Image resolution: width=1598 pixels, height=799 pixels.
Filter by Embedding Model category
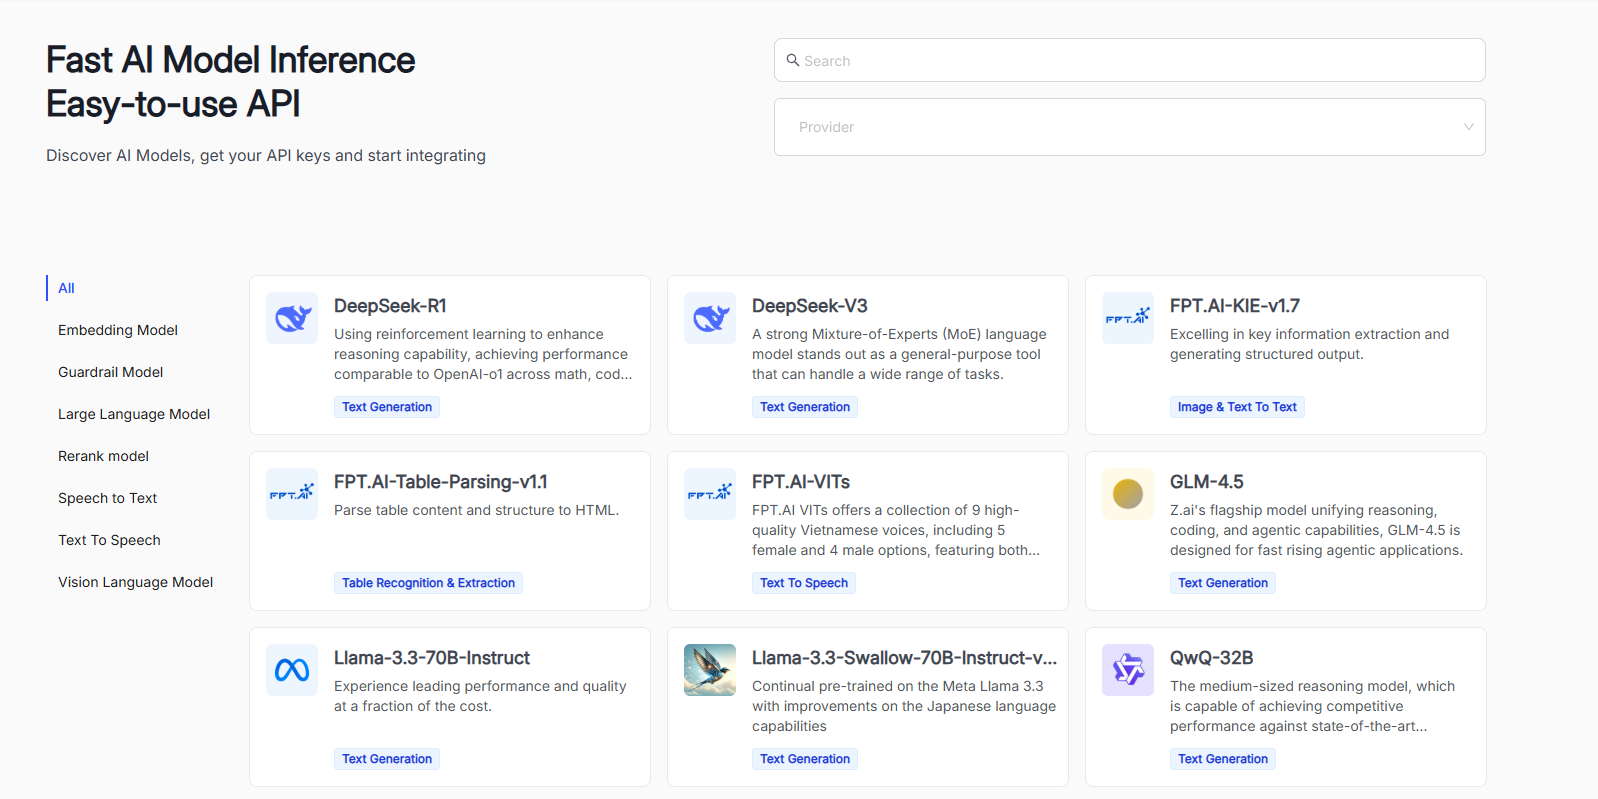coord(118,330)
